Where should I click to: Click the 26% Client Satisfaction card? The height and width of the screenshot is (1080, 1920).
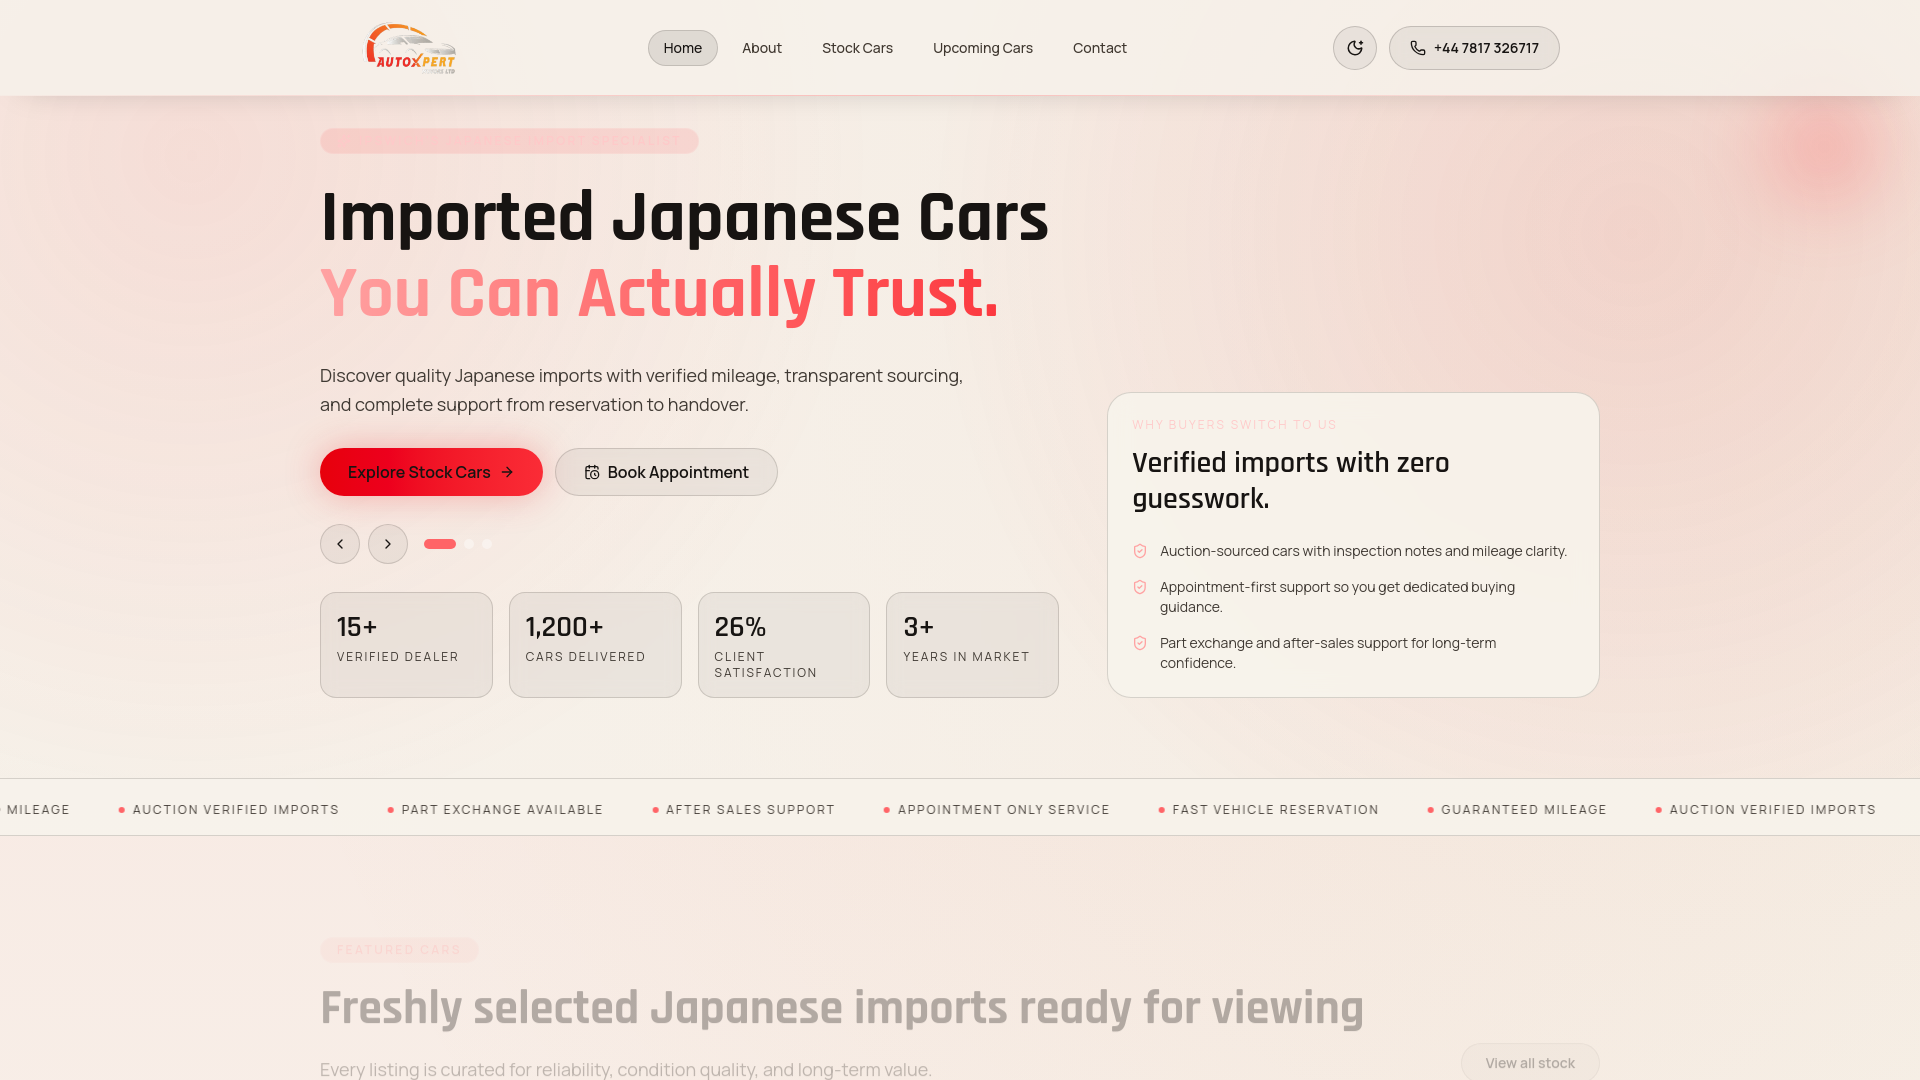[x=784, y=645]
